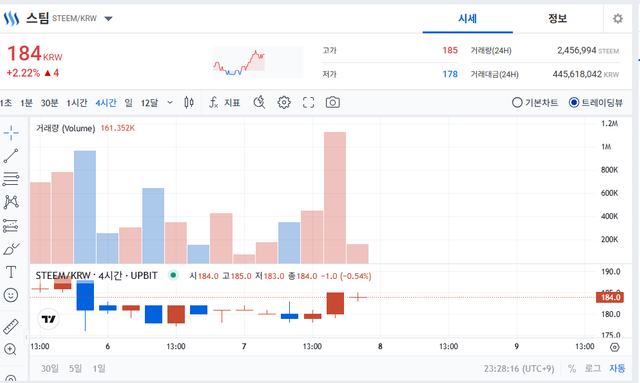Set interval to 12달
The image size is (640, 383).
coord(149,103)
